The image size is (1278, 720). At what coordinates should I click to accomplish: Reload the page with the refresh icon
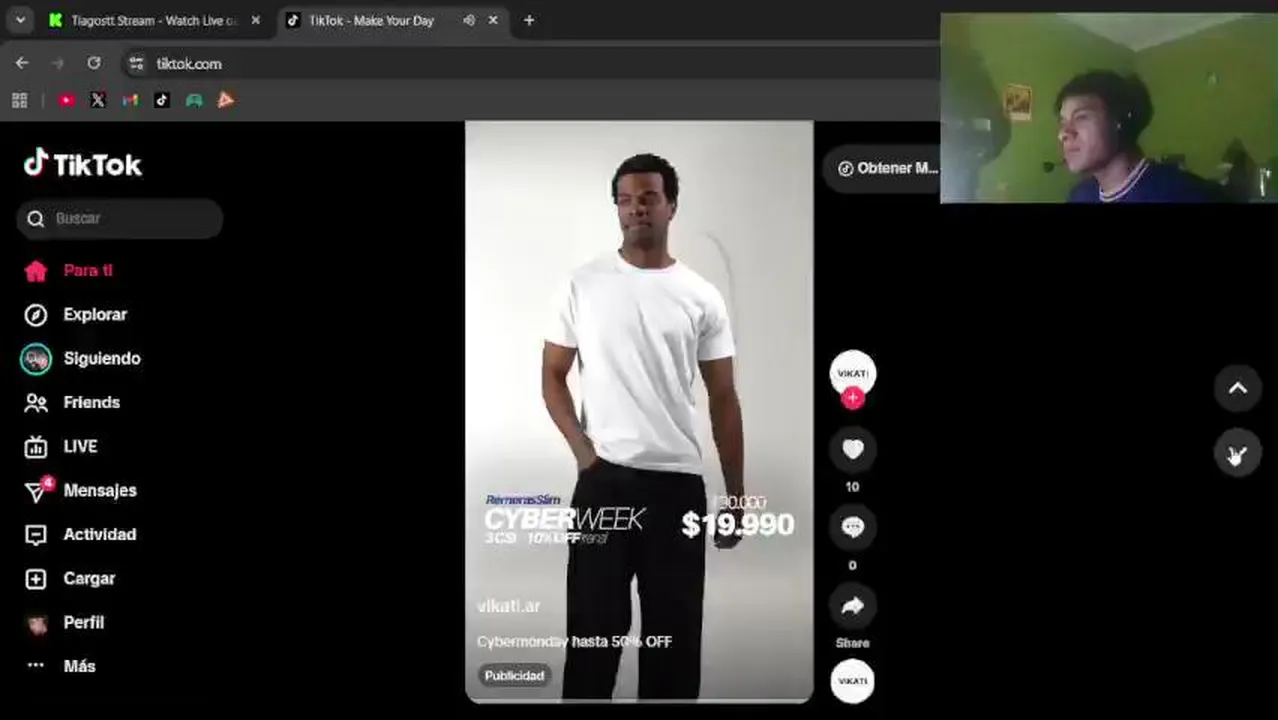93,63
